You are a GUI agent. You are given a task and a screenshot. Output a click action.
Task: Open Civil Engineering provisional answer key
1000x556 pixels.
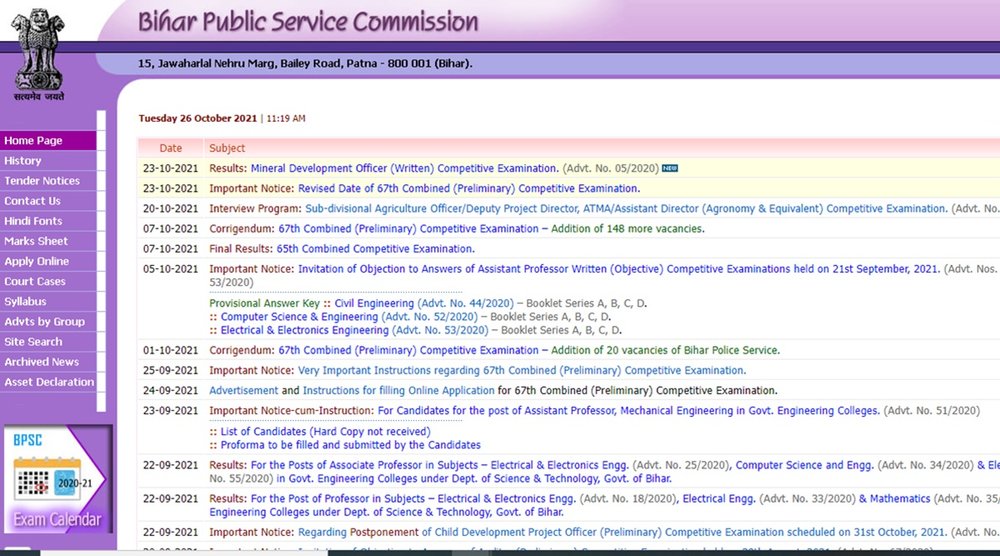tap(374, 304)
